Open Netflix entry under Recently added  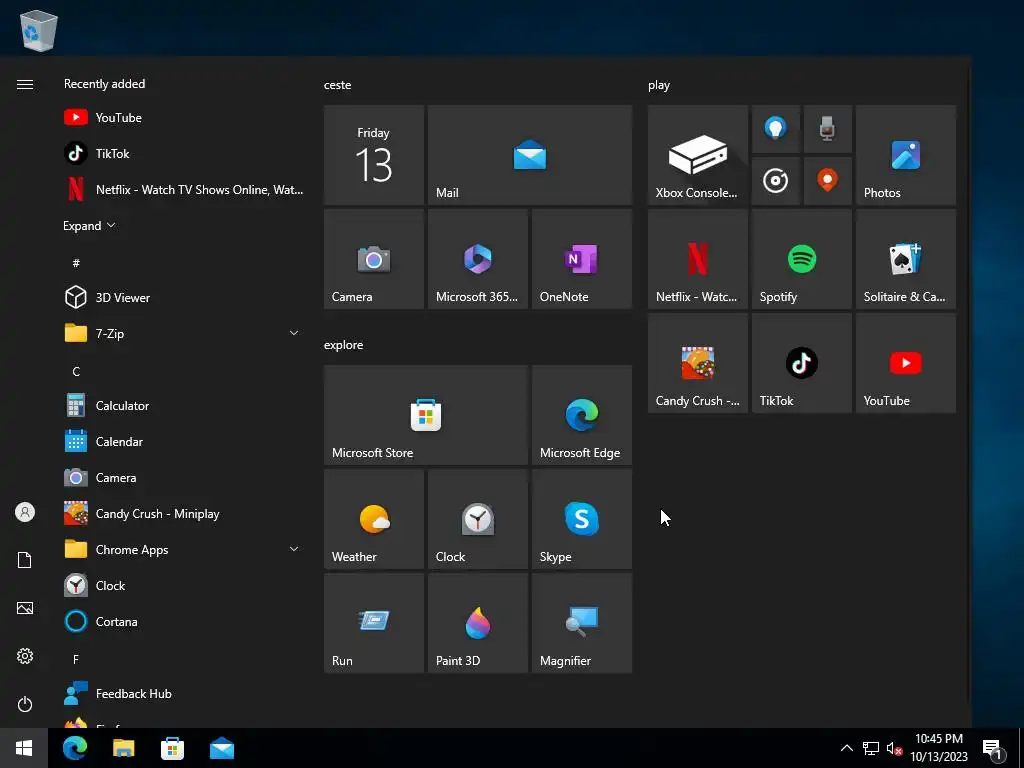[x=183, y=189]
